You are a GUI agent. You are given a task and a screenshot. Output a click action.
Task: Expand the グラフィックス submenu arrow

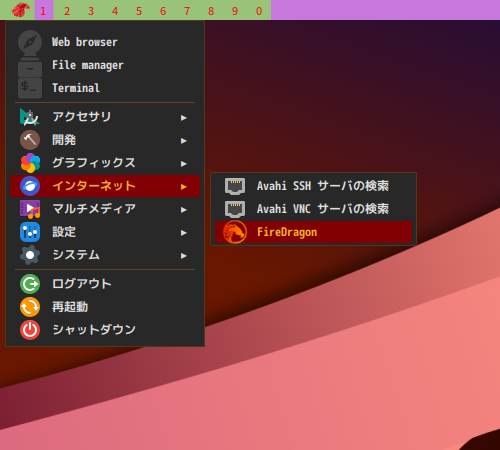pyautogui.click(x=183, y=164)
